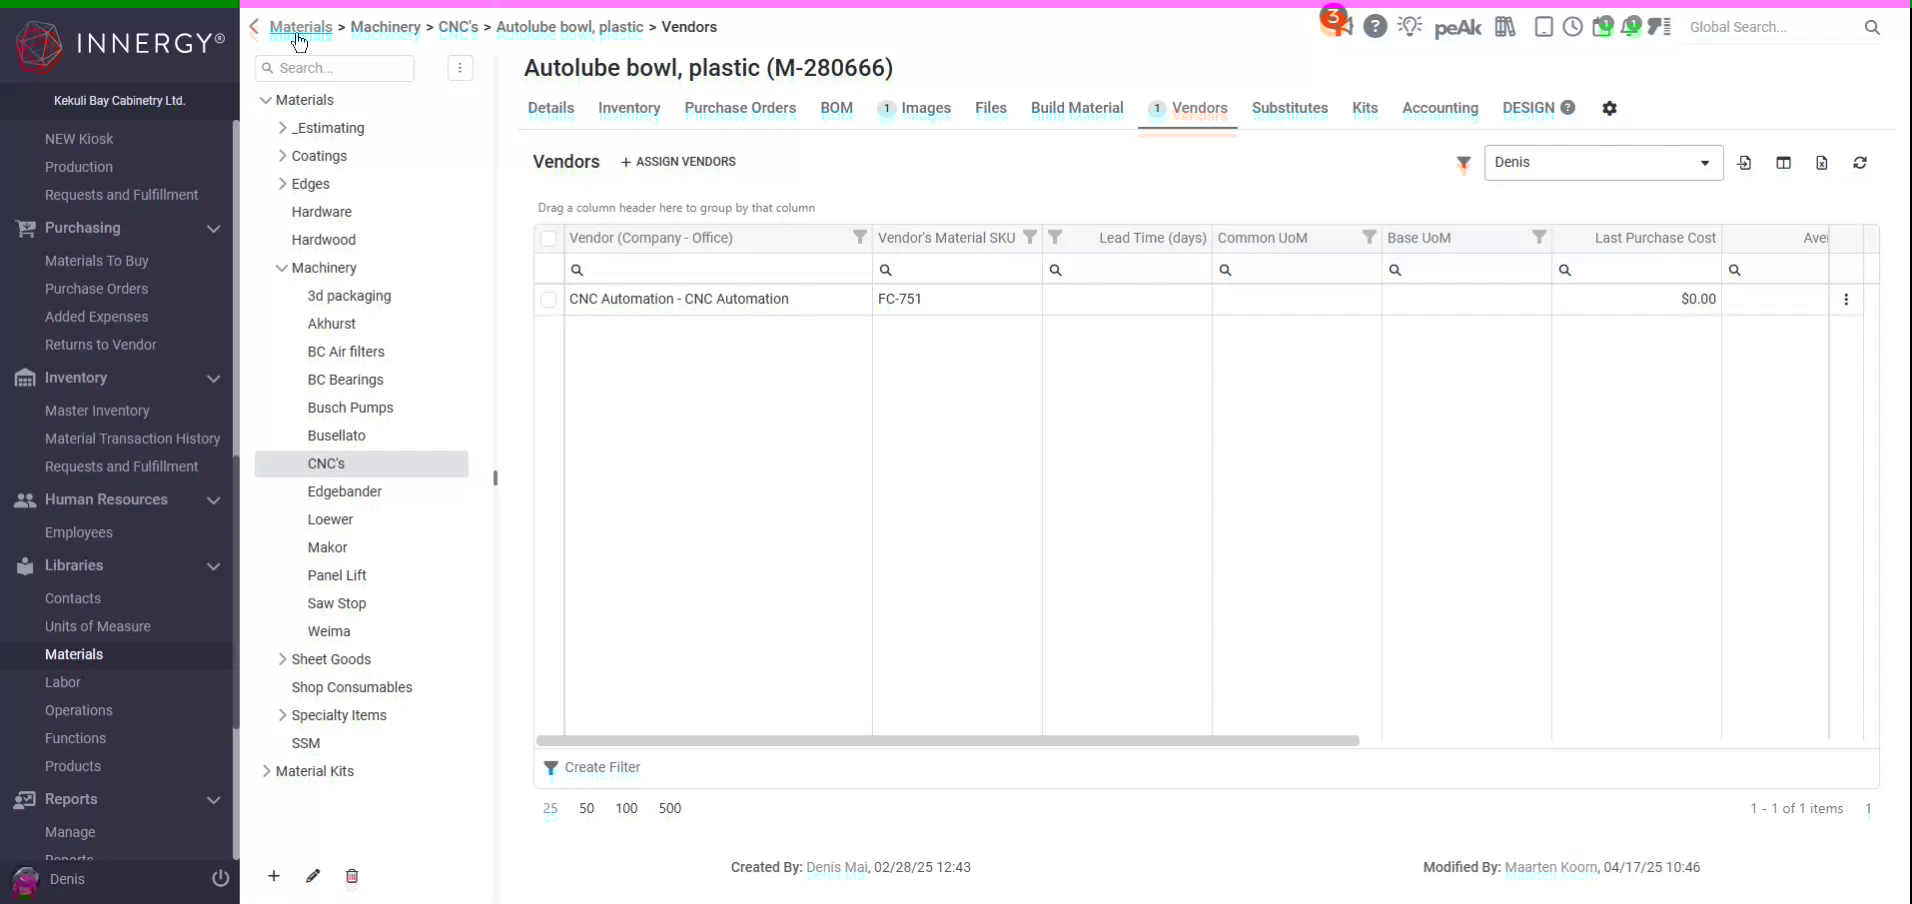Click the funnel filter icon near Denis dropdown
Screen dimensions: 1912x904
tap(1463, 164)
